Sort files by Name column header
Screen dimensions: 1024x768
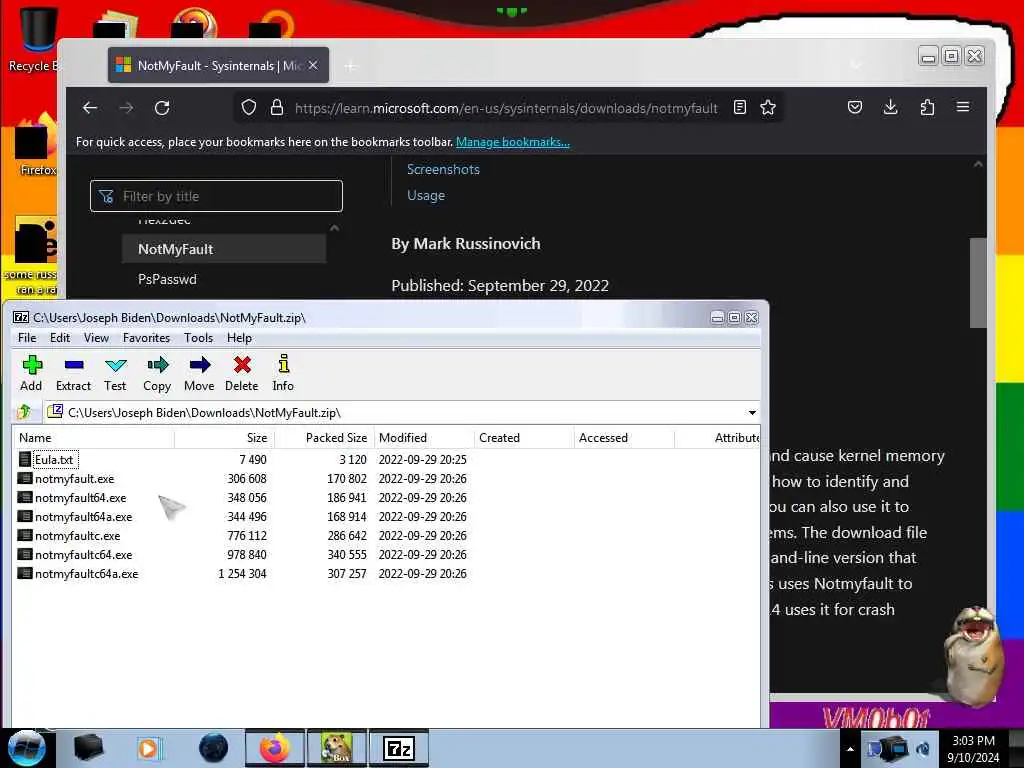coord(95,438)
